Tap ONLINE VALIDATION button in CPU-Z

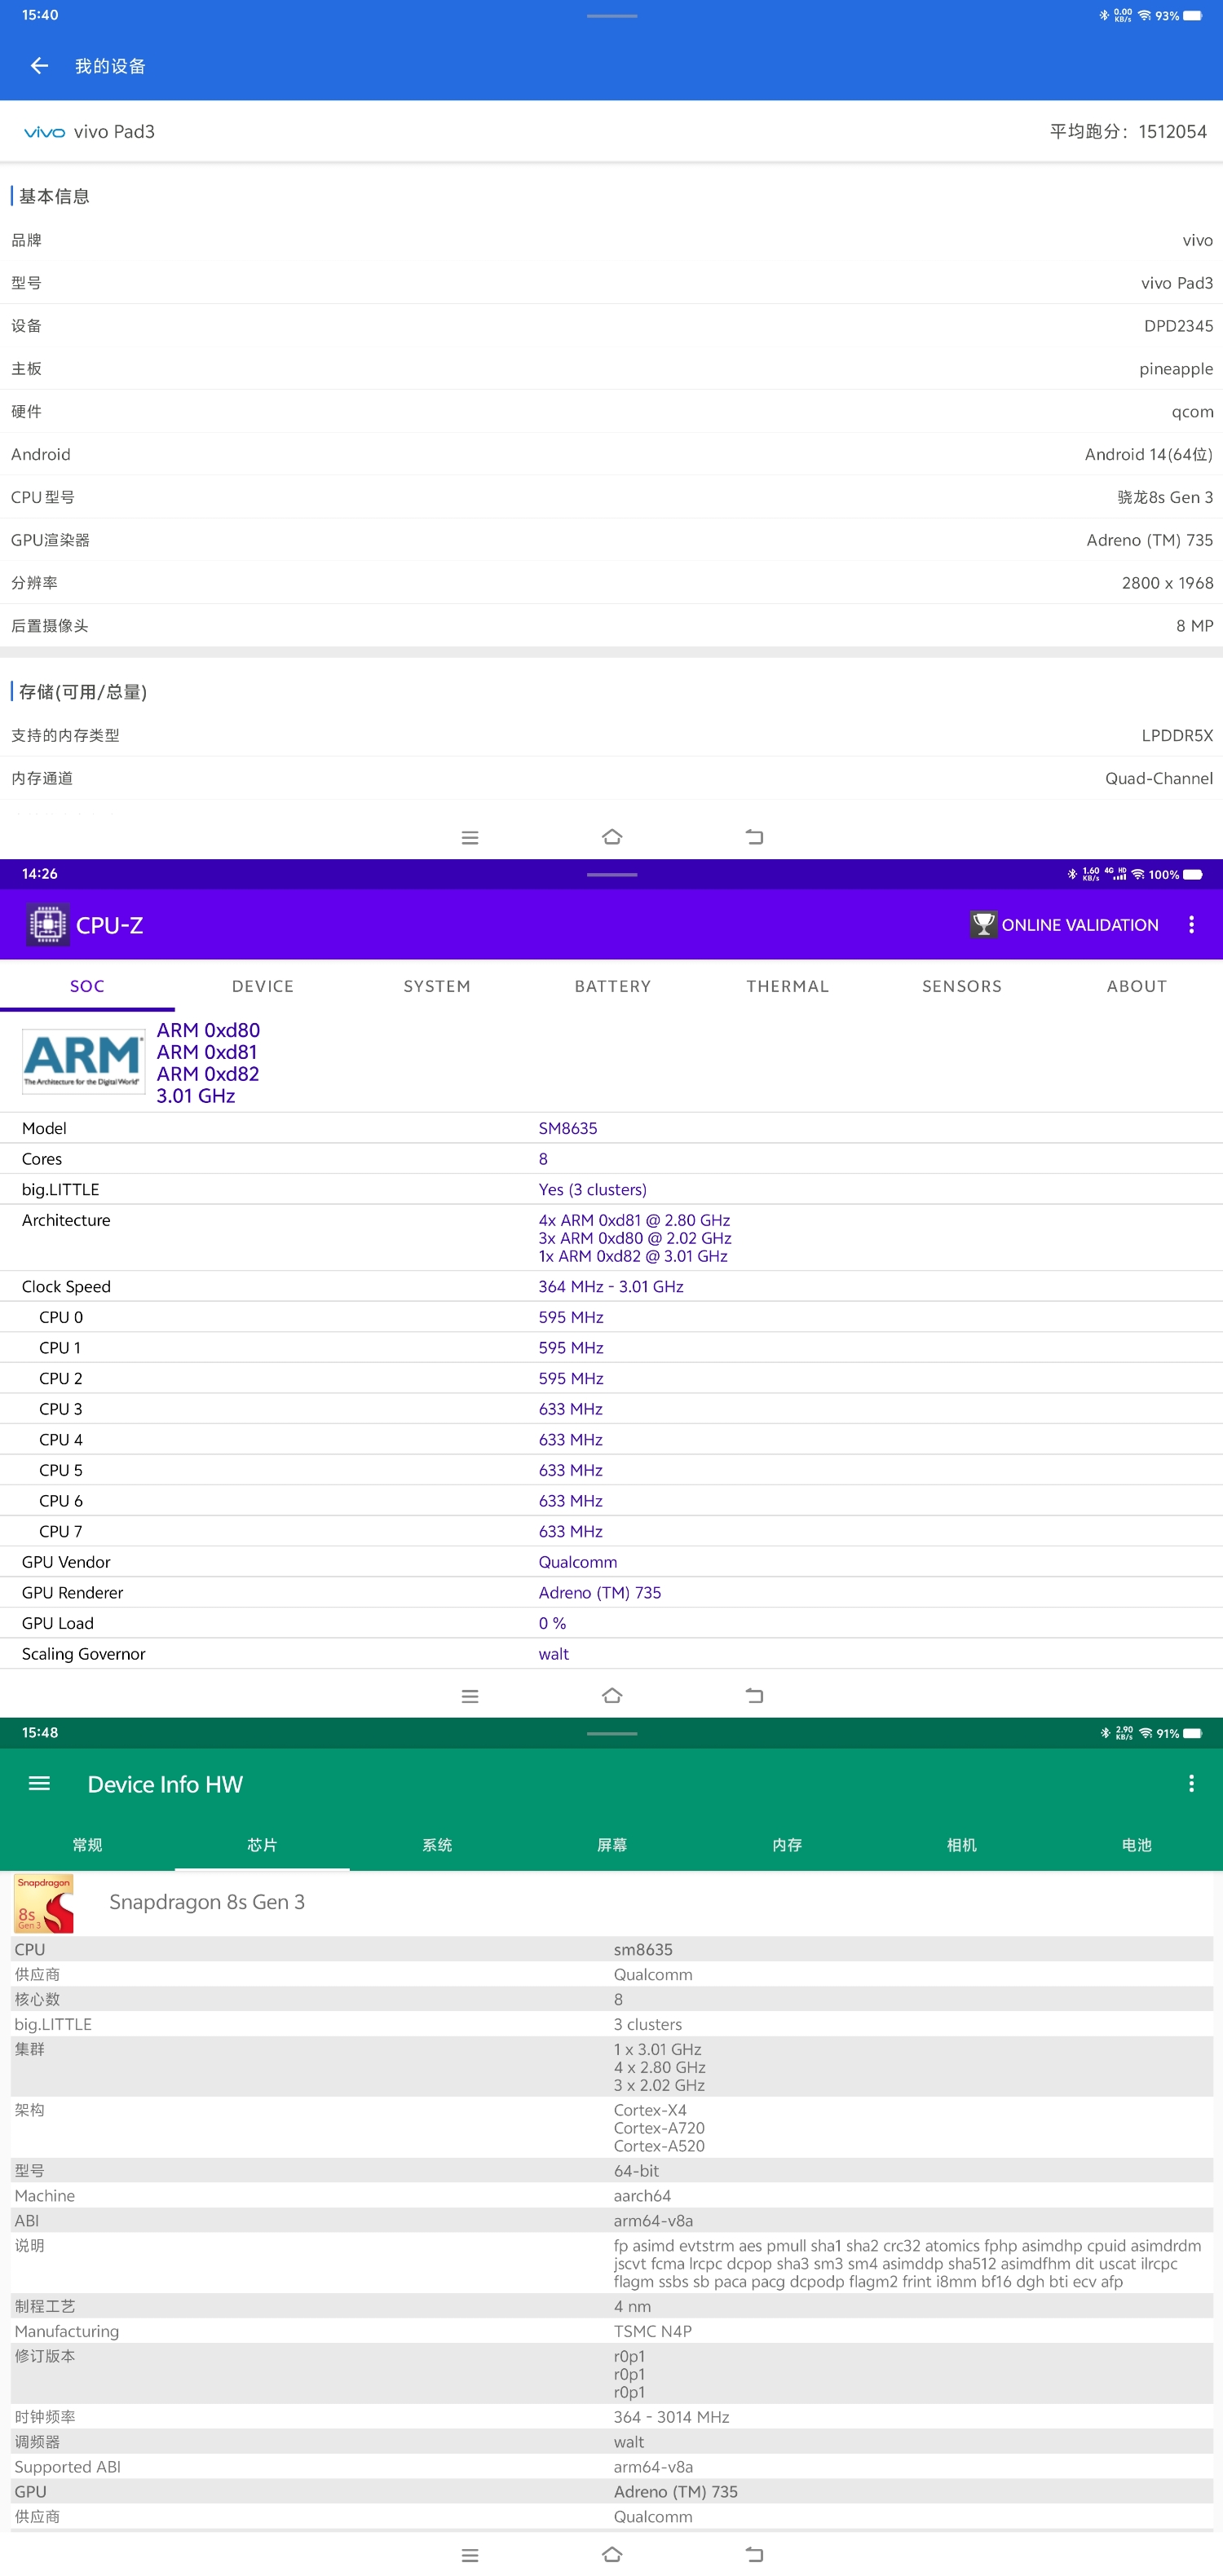coord(1064,925)
